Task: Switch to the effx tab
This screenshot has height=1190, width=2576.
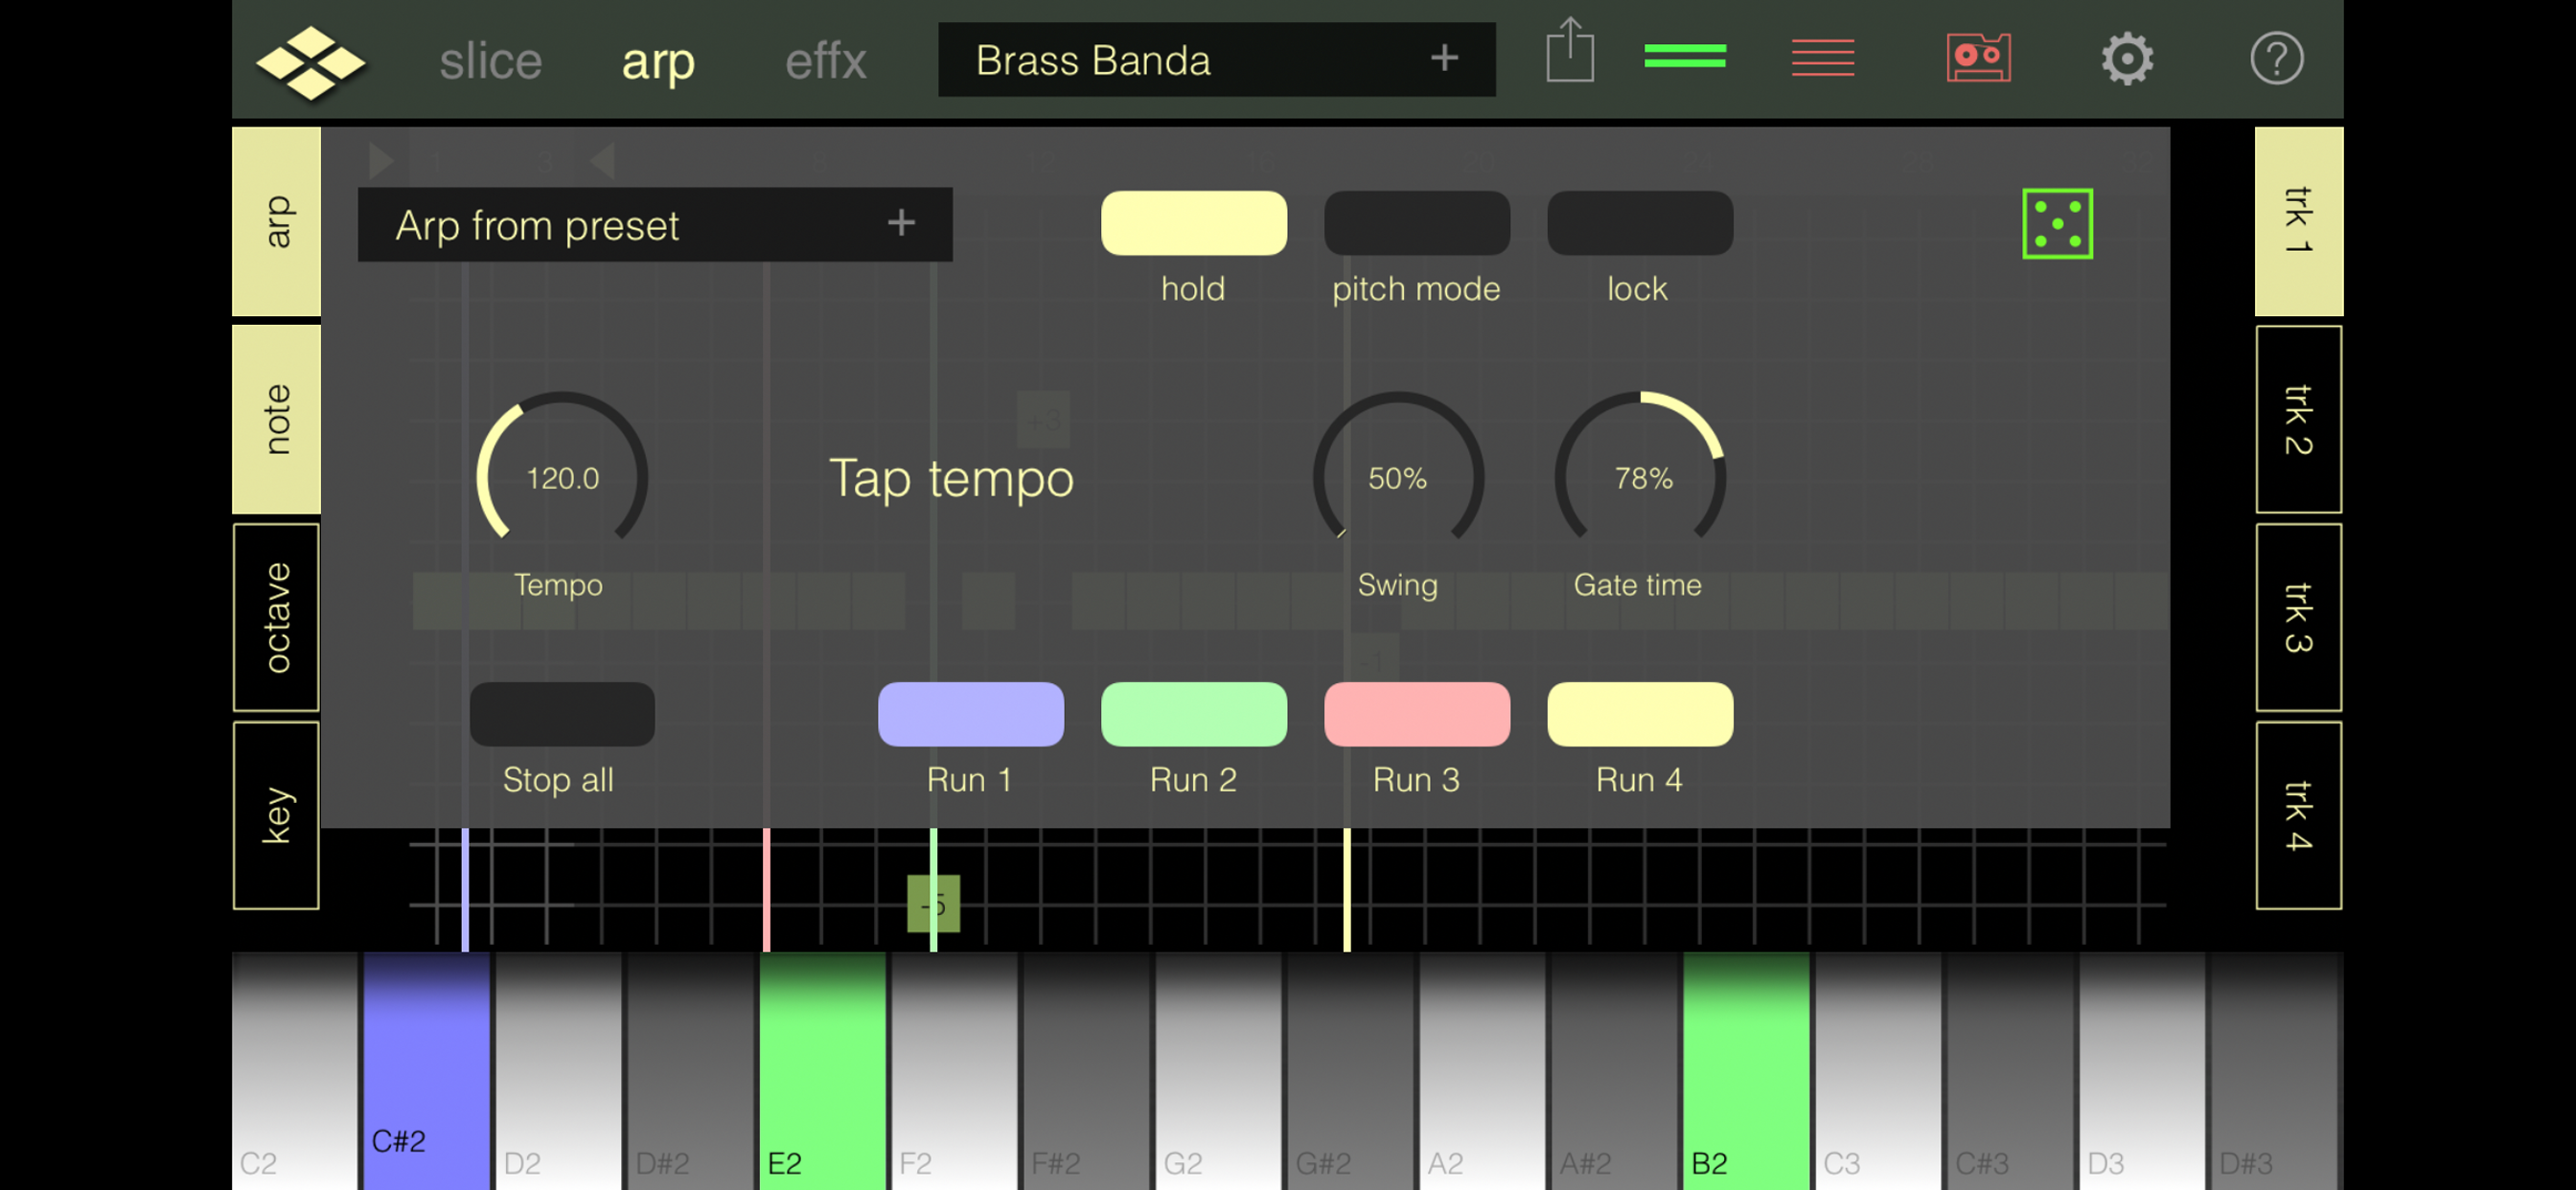Action: (825, 62)
